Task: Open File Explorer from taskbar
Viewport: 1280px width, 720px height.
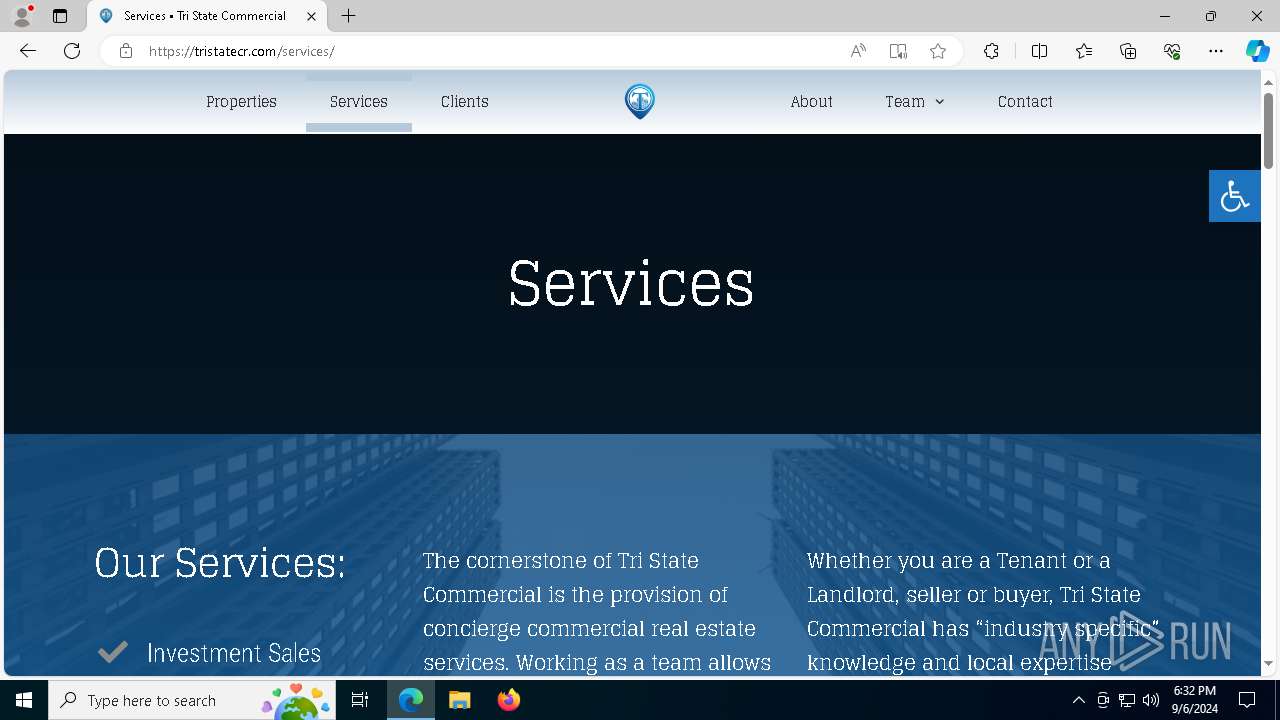Action: click(x=459, y=700)
